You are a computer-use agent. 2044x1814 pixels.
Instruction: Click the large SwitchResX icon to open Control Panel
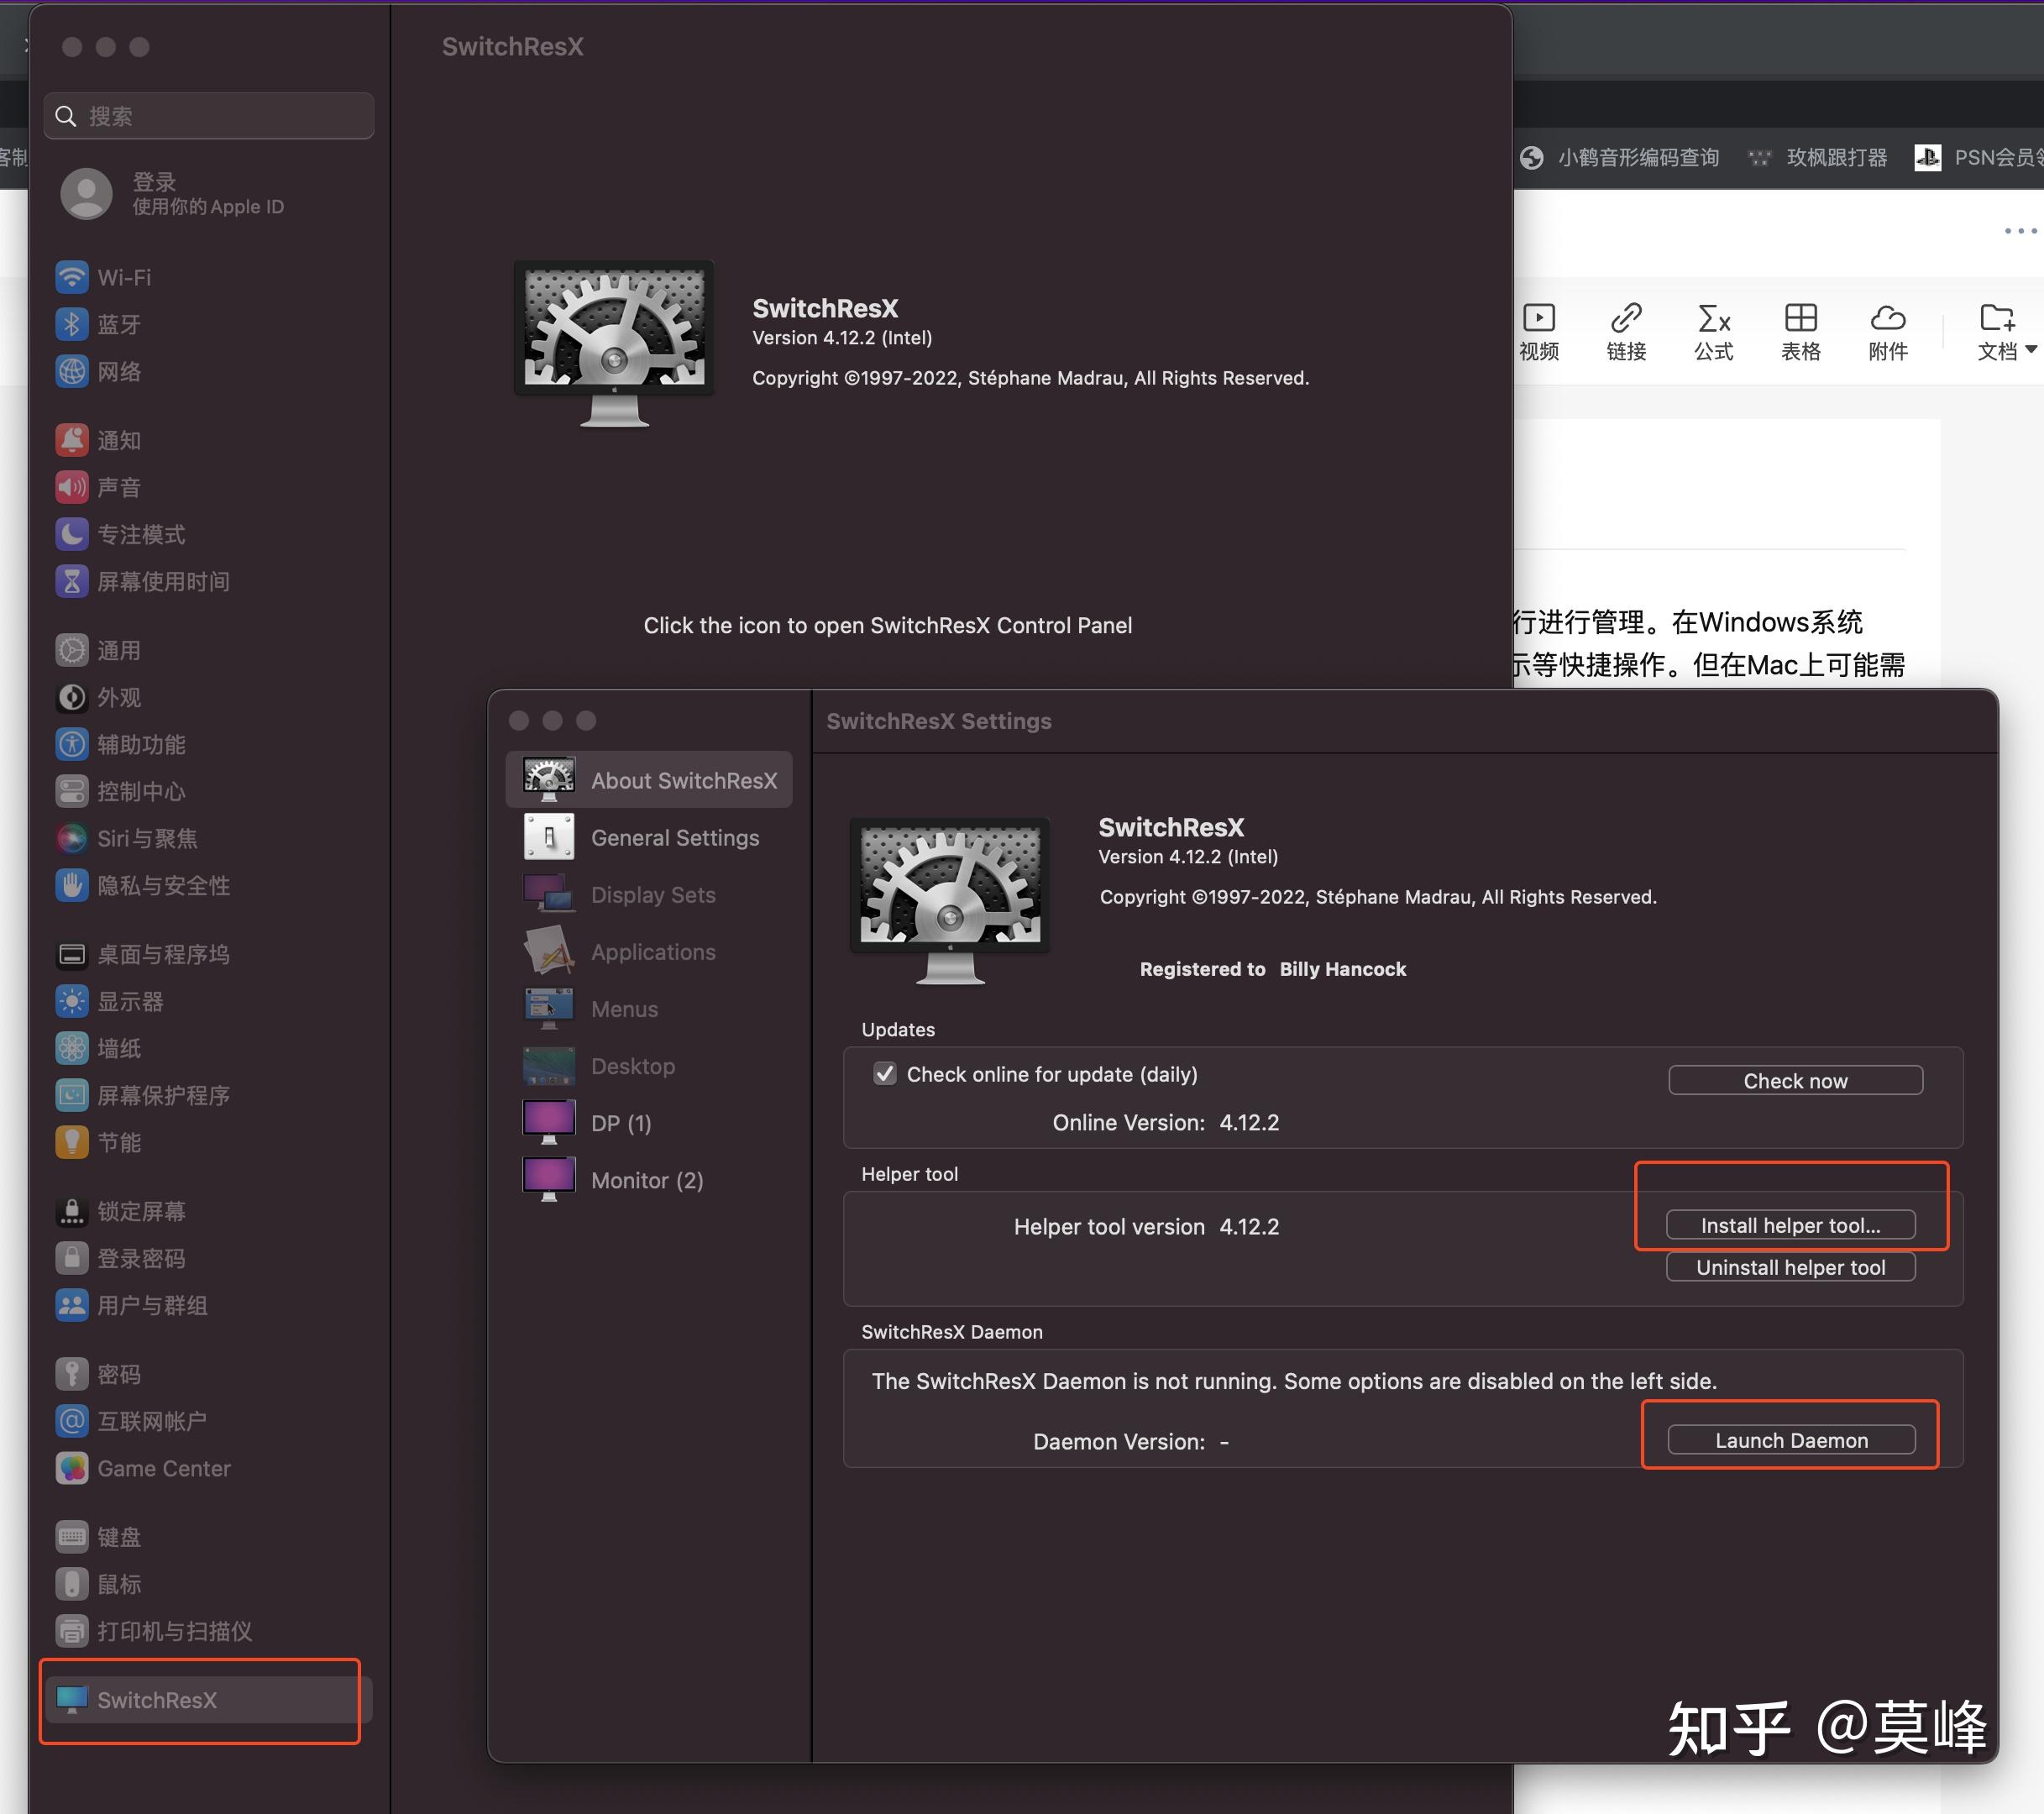(x=614, y=343)
